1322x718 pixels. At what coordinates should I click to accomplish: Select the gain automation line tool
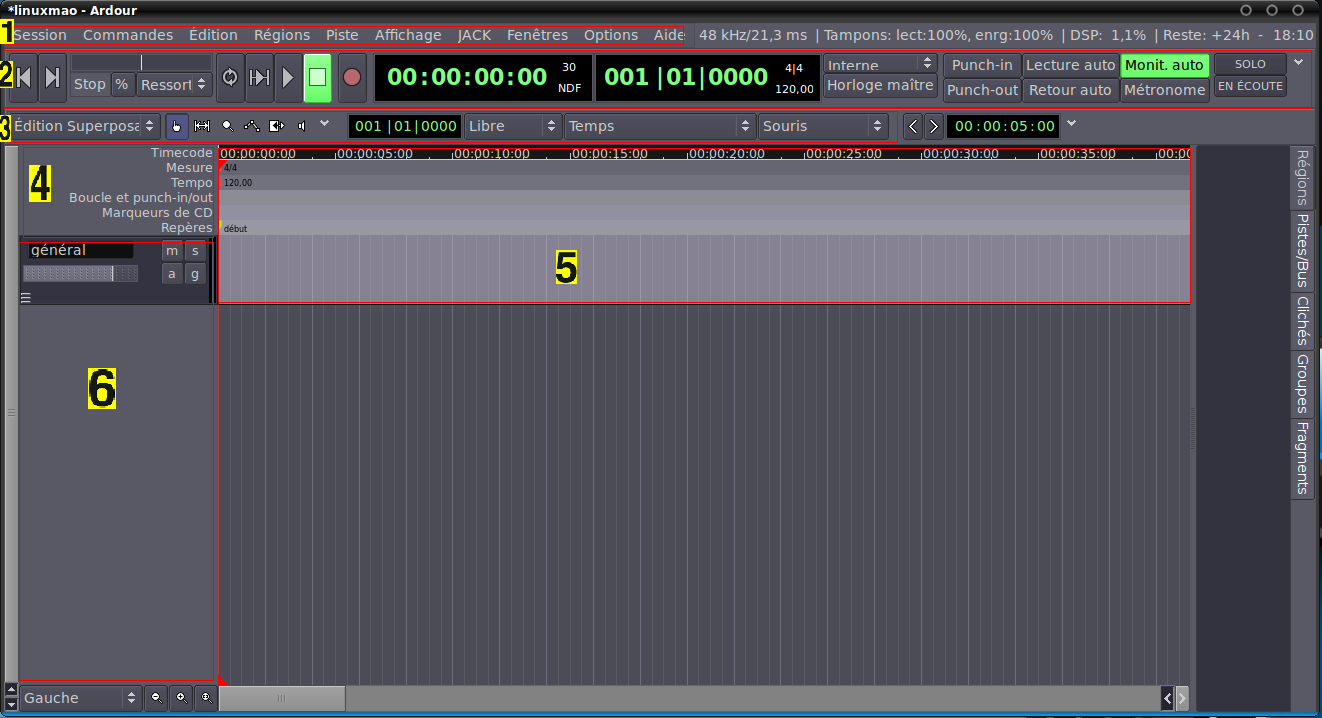click(x=252, y=126)
